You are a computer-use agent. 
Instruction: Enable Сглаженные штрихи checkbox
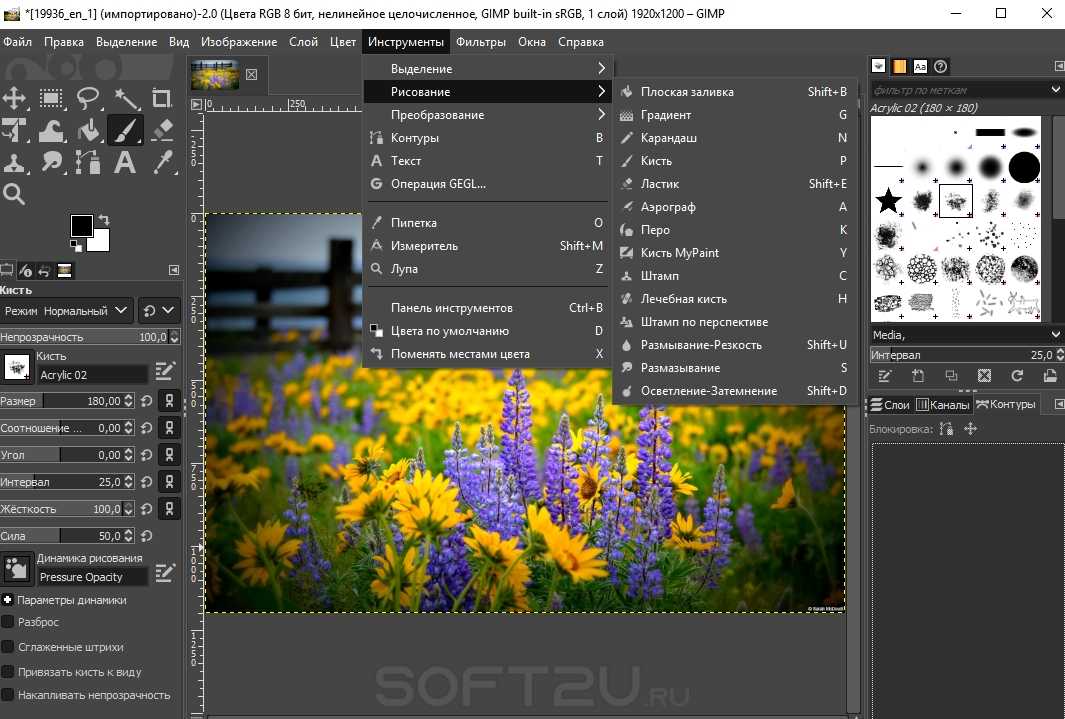8,647
